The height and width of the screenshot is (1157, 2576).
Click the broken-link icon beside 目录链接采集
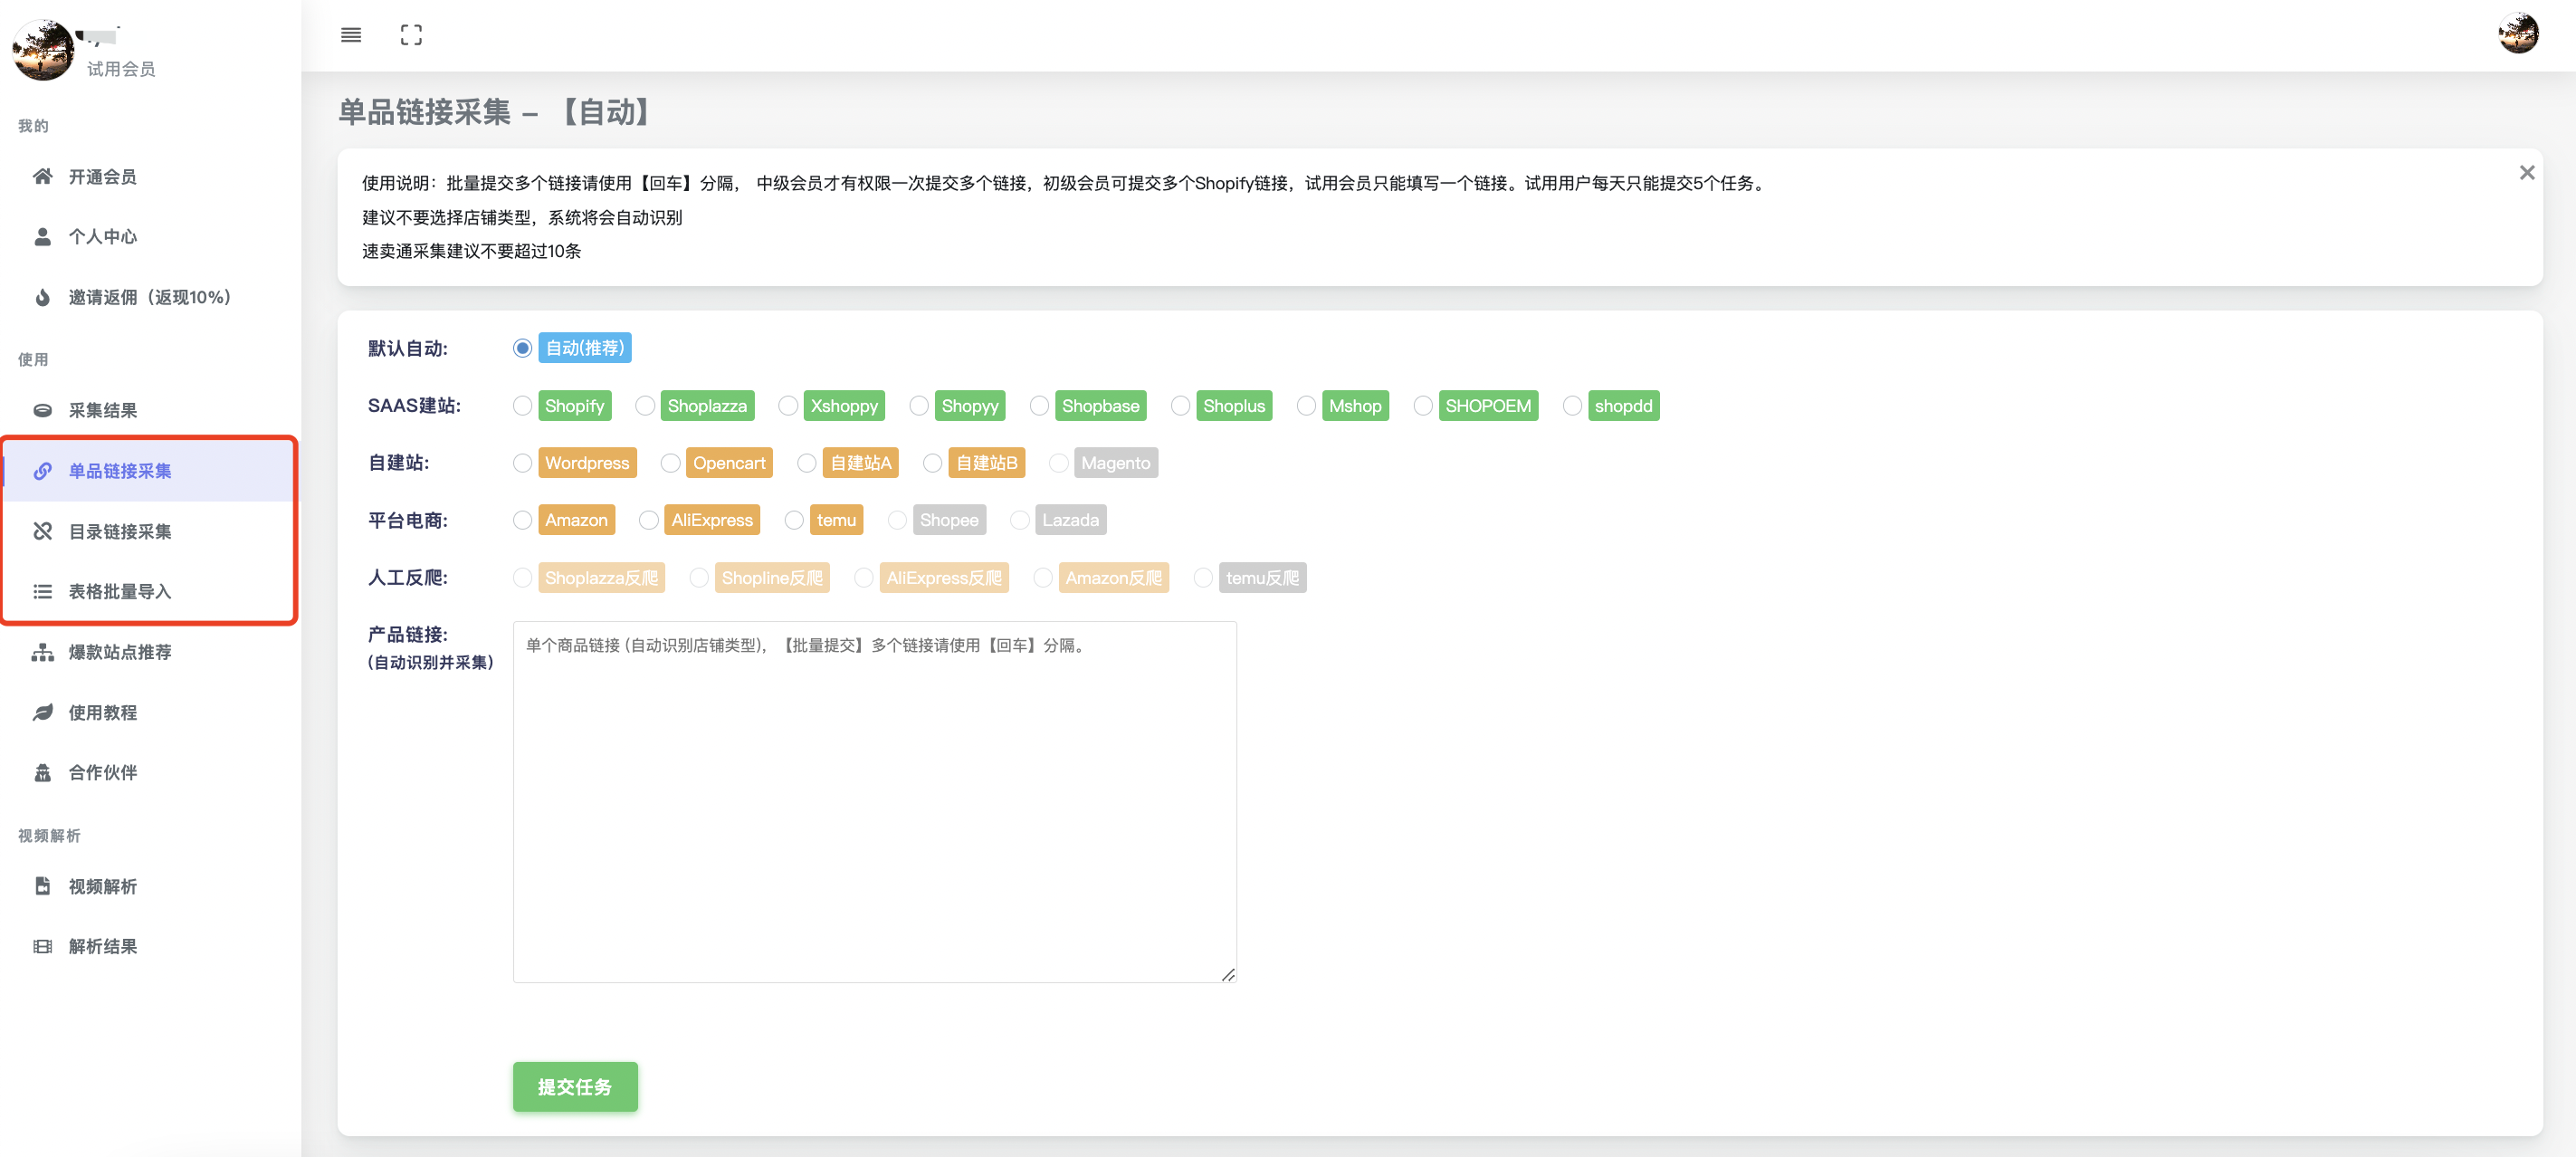[42, 531]
